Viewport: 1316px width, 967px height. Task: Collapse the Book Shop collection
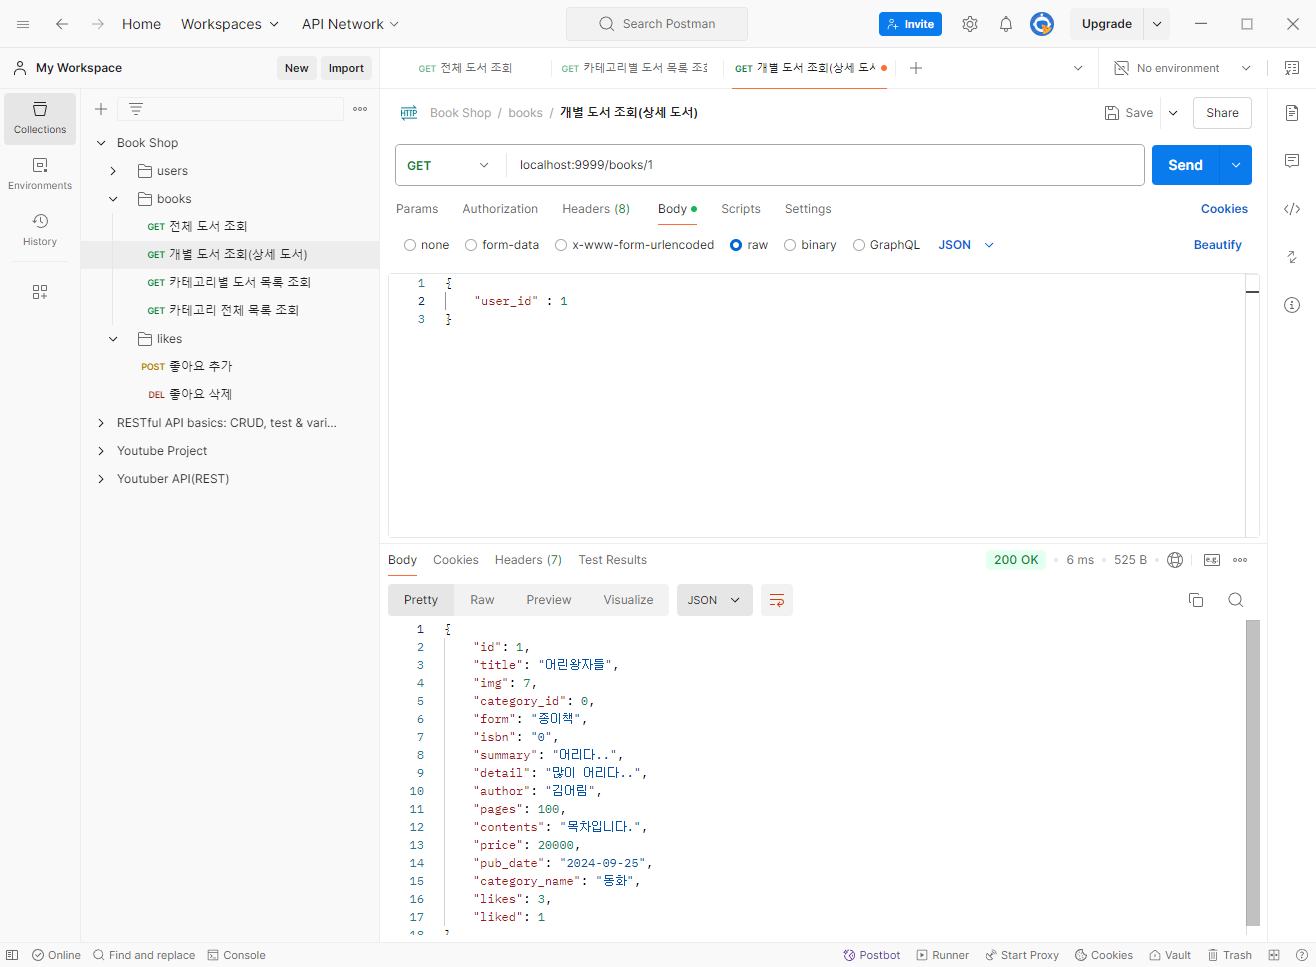(101, 143)
